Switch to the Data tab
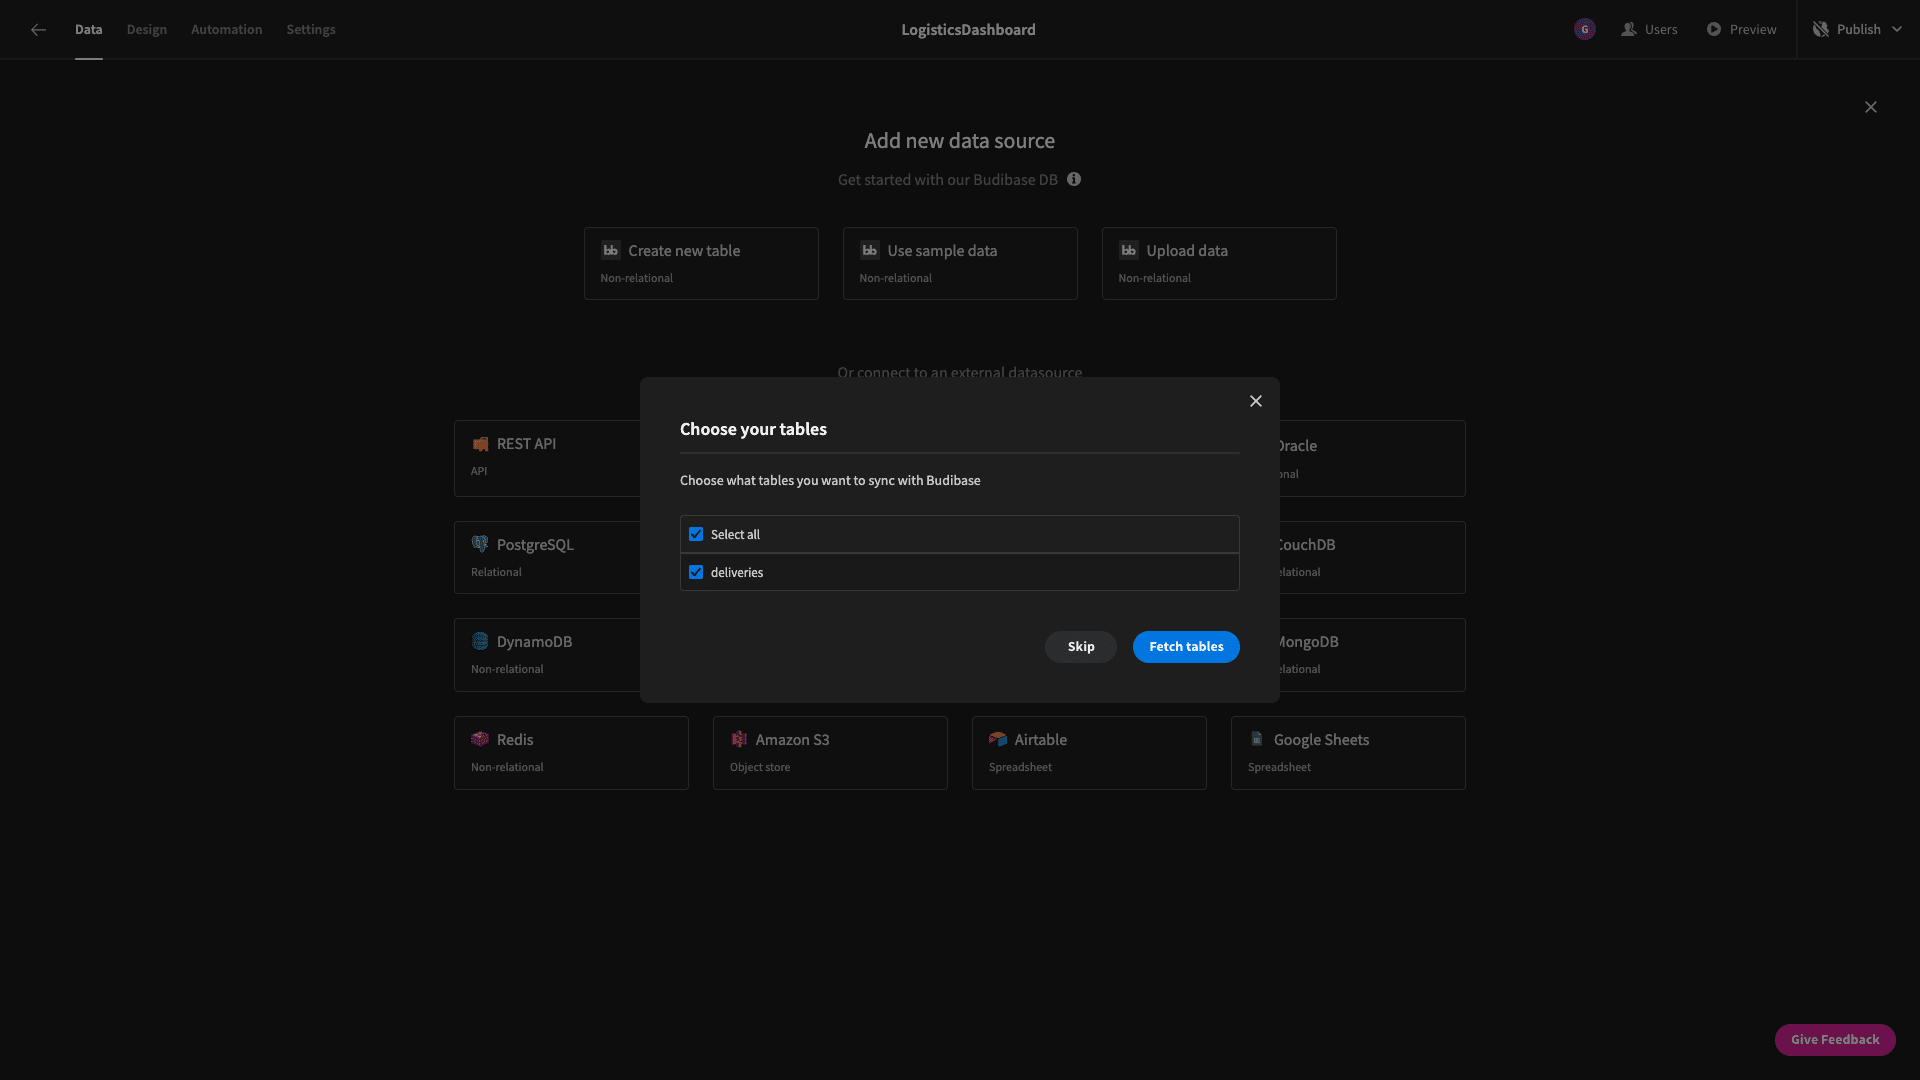The height and width of the screenshot is (1080, 1920). [88, 30]
